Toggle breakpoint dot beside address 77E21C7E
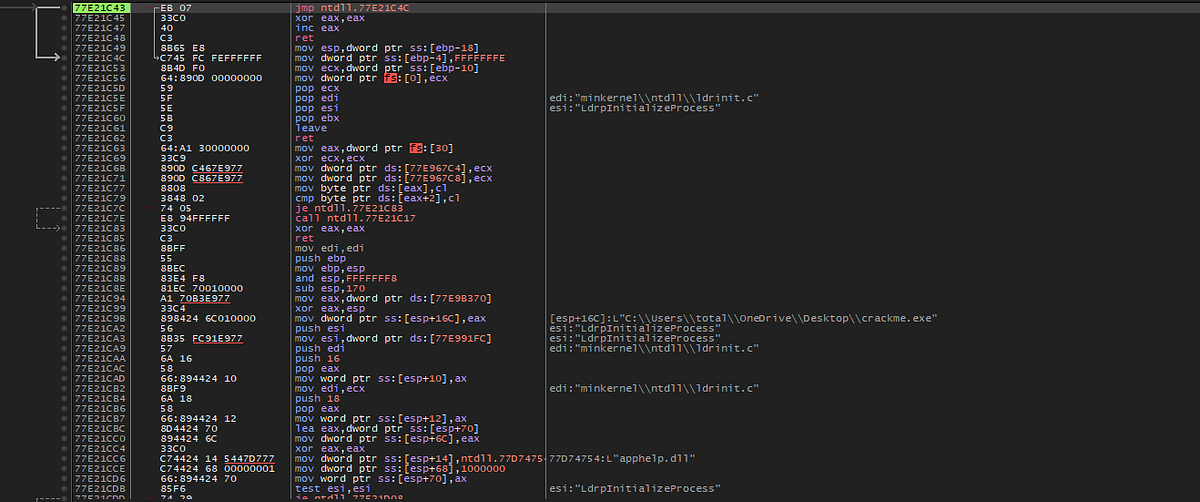1200x502 pixels. pos(64,217)
